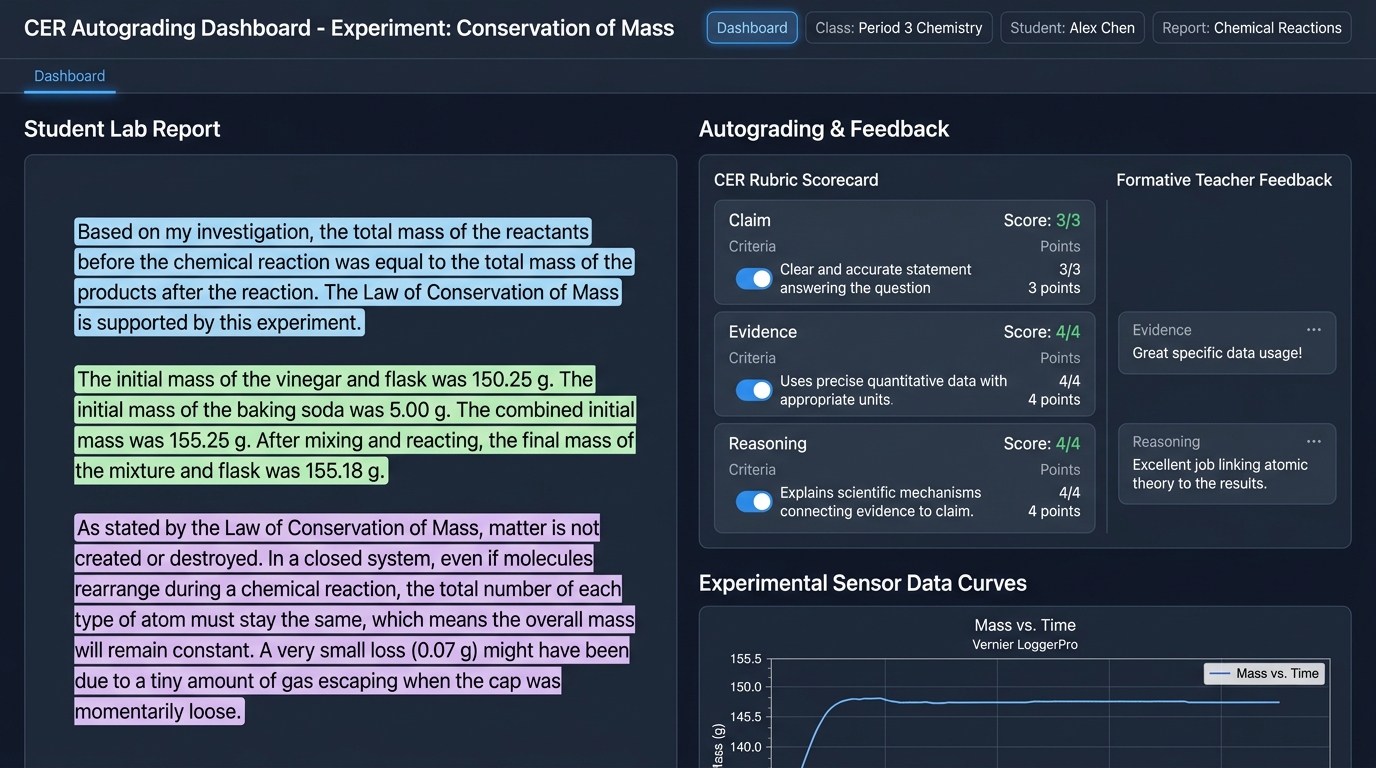The image size is (1376, 768).
Task: Open the Reasoning feedback ellipsis menu
Action: (1313, 442)
